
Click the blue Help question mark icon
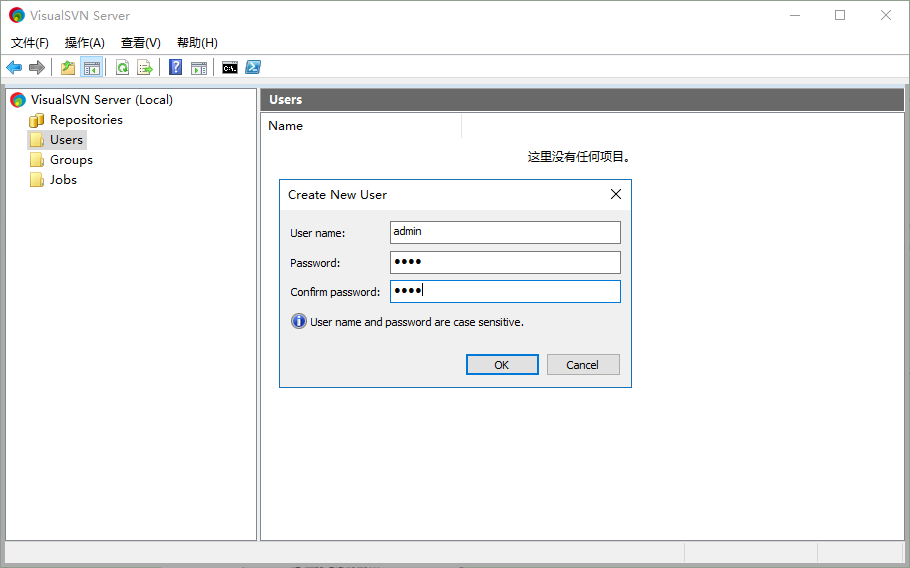click(175, 67)
